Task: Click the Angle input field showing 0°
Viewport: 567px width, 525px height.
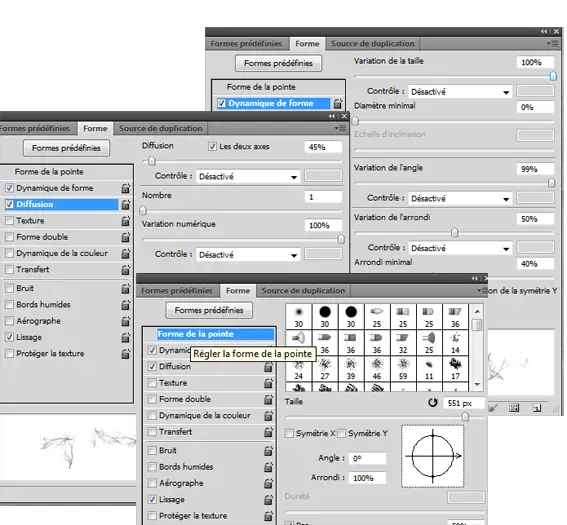Action: [367, 458]
